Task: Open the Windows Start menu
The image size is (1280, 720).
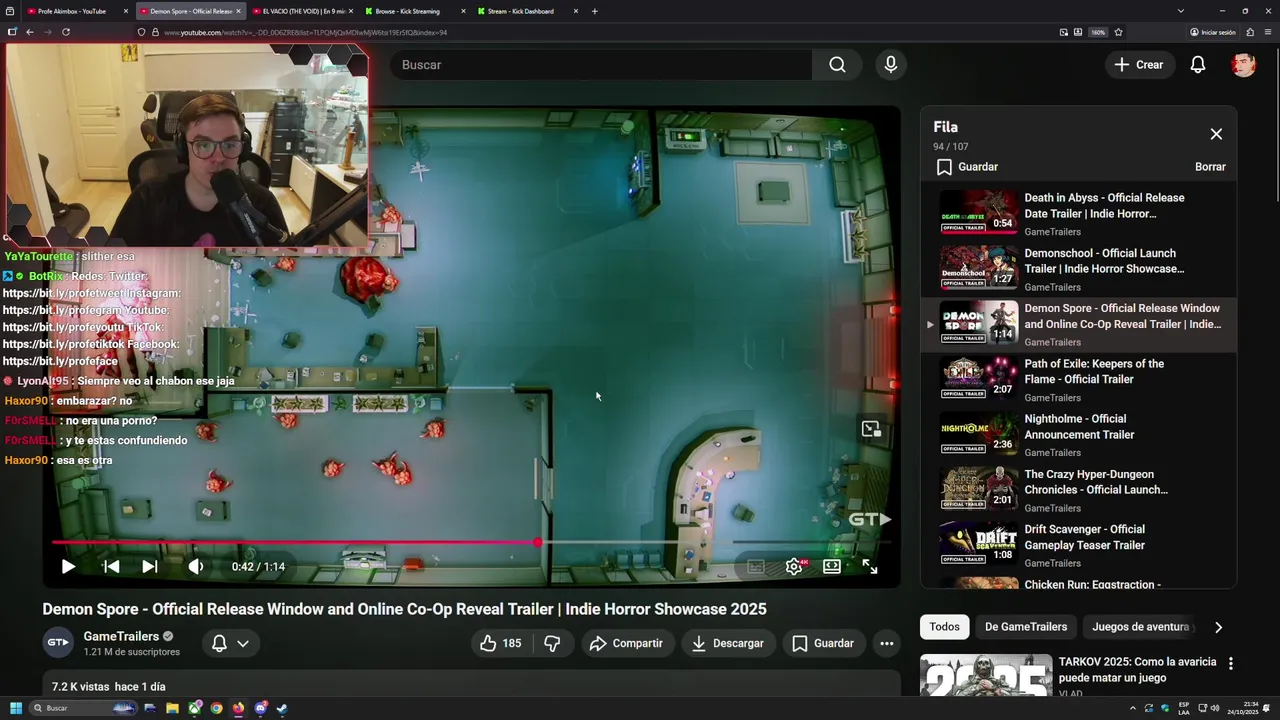Action: coord(16,708)
